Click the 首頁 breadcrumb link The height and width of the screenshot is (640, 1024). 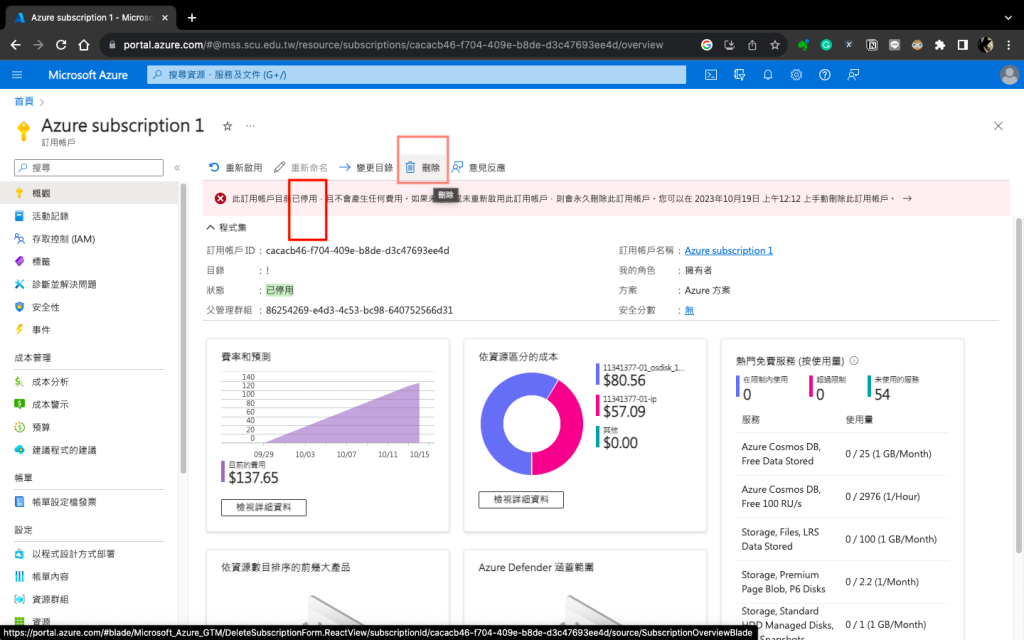[24, 101]
